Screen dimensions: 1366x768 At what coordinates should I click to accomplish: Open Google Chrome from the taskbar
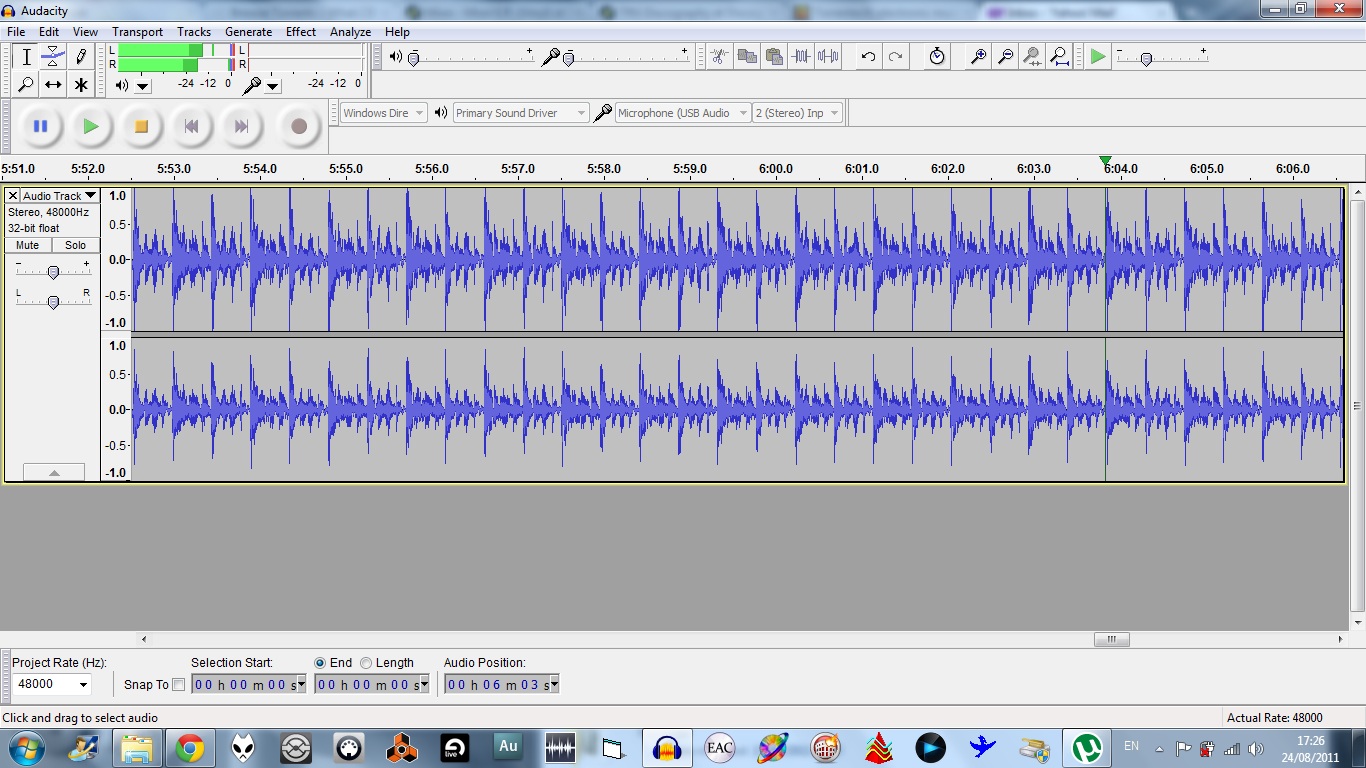point(190,748)
